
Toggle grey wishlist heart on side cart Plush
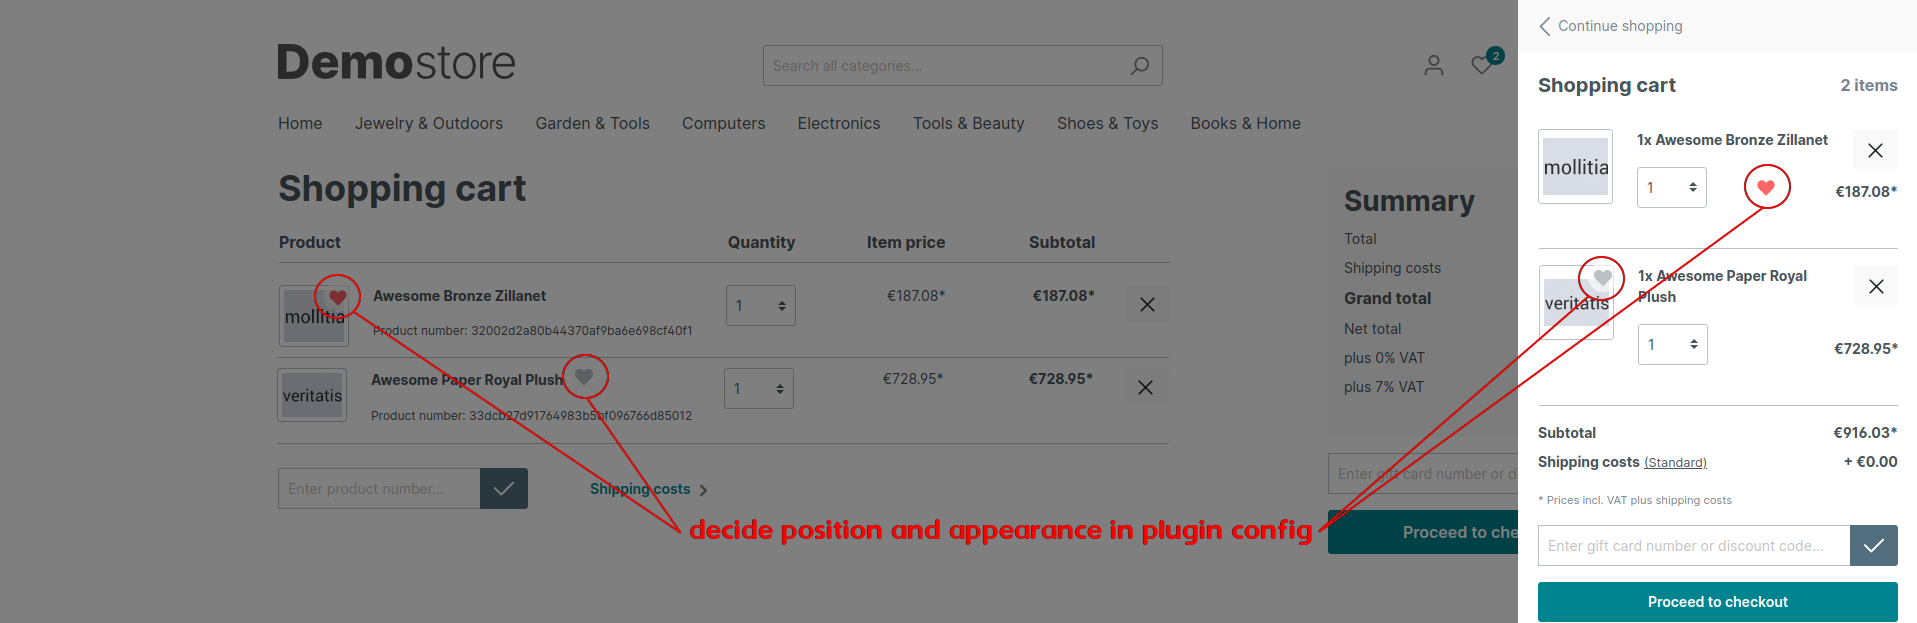pos(1602,277)
